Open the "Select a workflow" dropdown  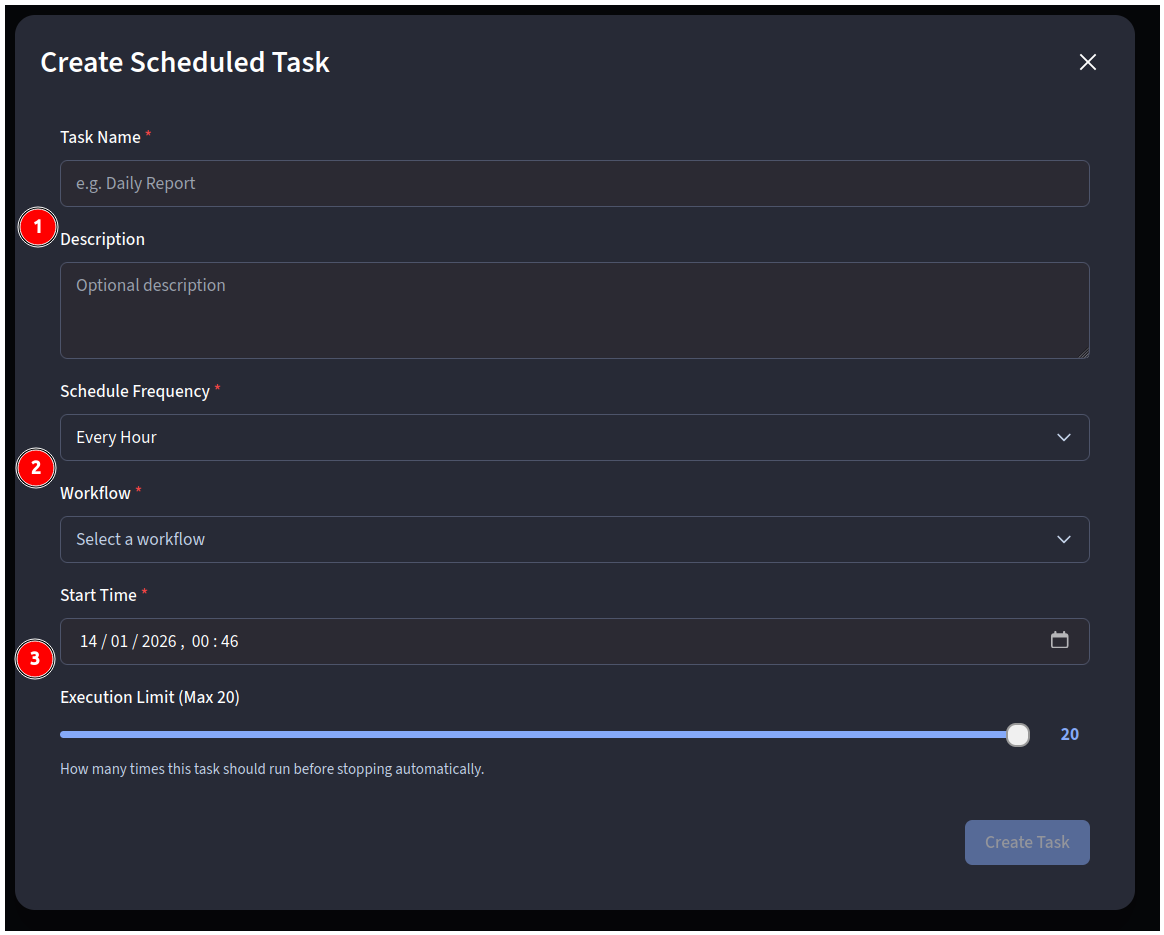coord(560,540)
